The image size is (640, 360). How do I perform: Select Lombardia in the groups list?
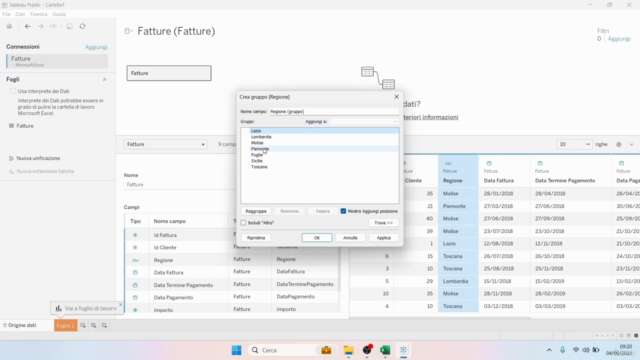[x=261, y=137]
